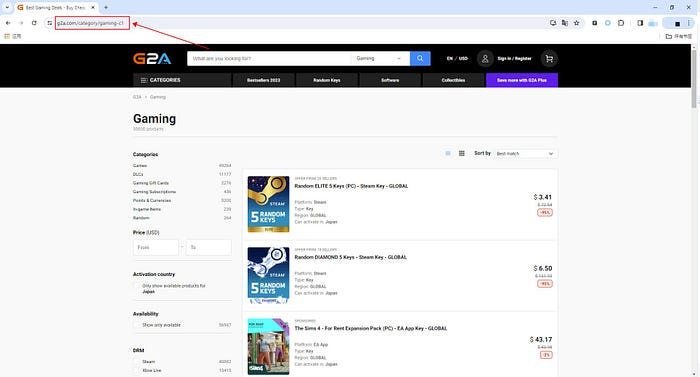
Task: Click the price From input field
Action: pos(156,247)
